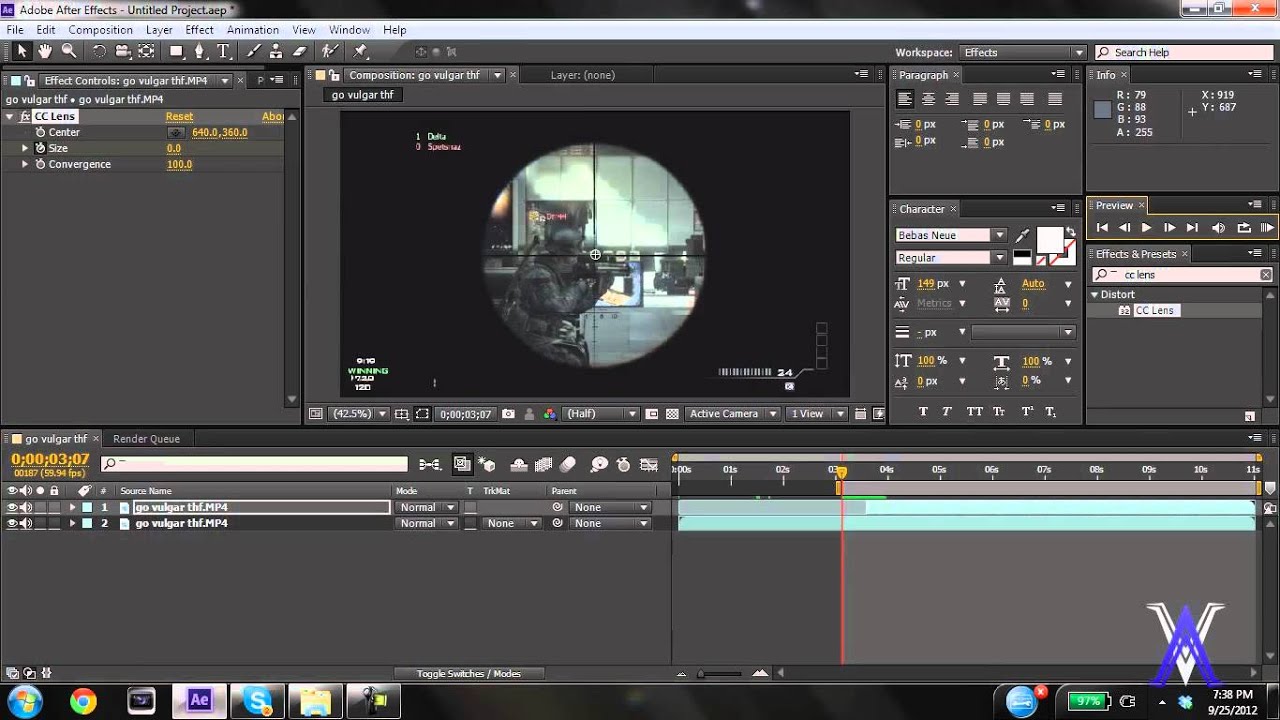Select the Clone Stamp tool
Viewport: 1280px width, 720px height.
point(276,51)
